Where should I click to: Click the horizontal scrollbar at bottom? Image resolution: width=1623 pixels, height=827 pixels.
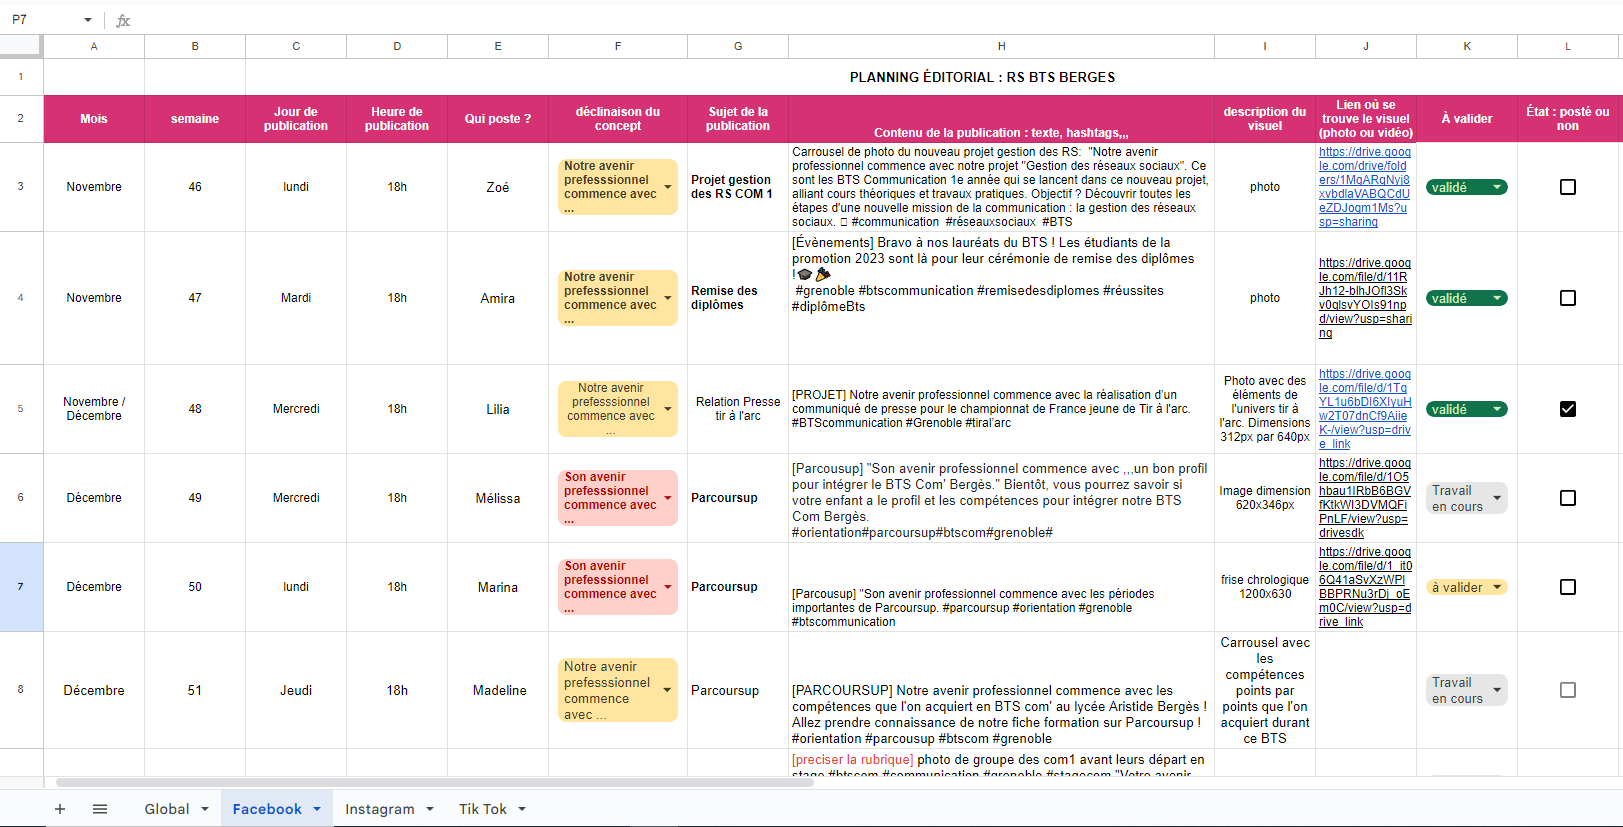pyautogui.click(x=435, y=782)
